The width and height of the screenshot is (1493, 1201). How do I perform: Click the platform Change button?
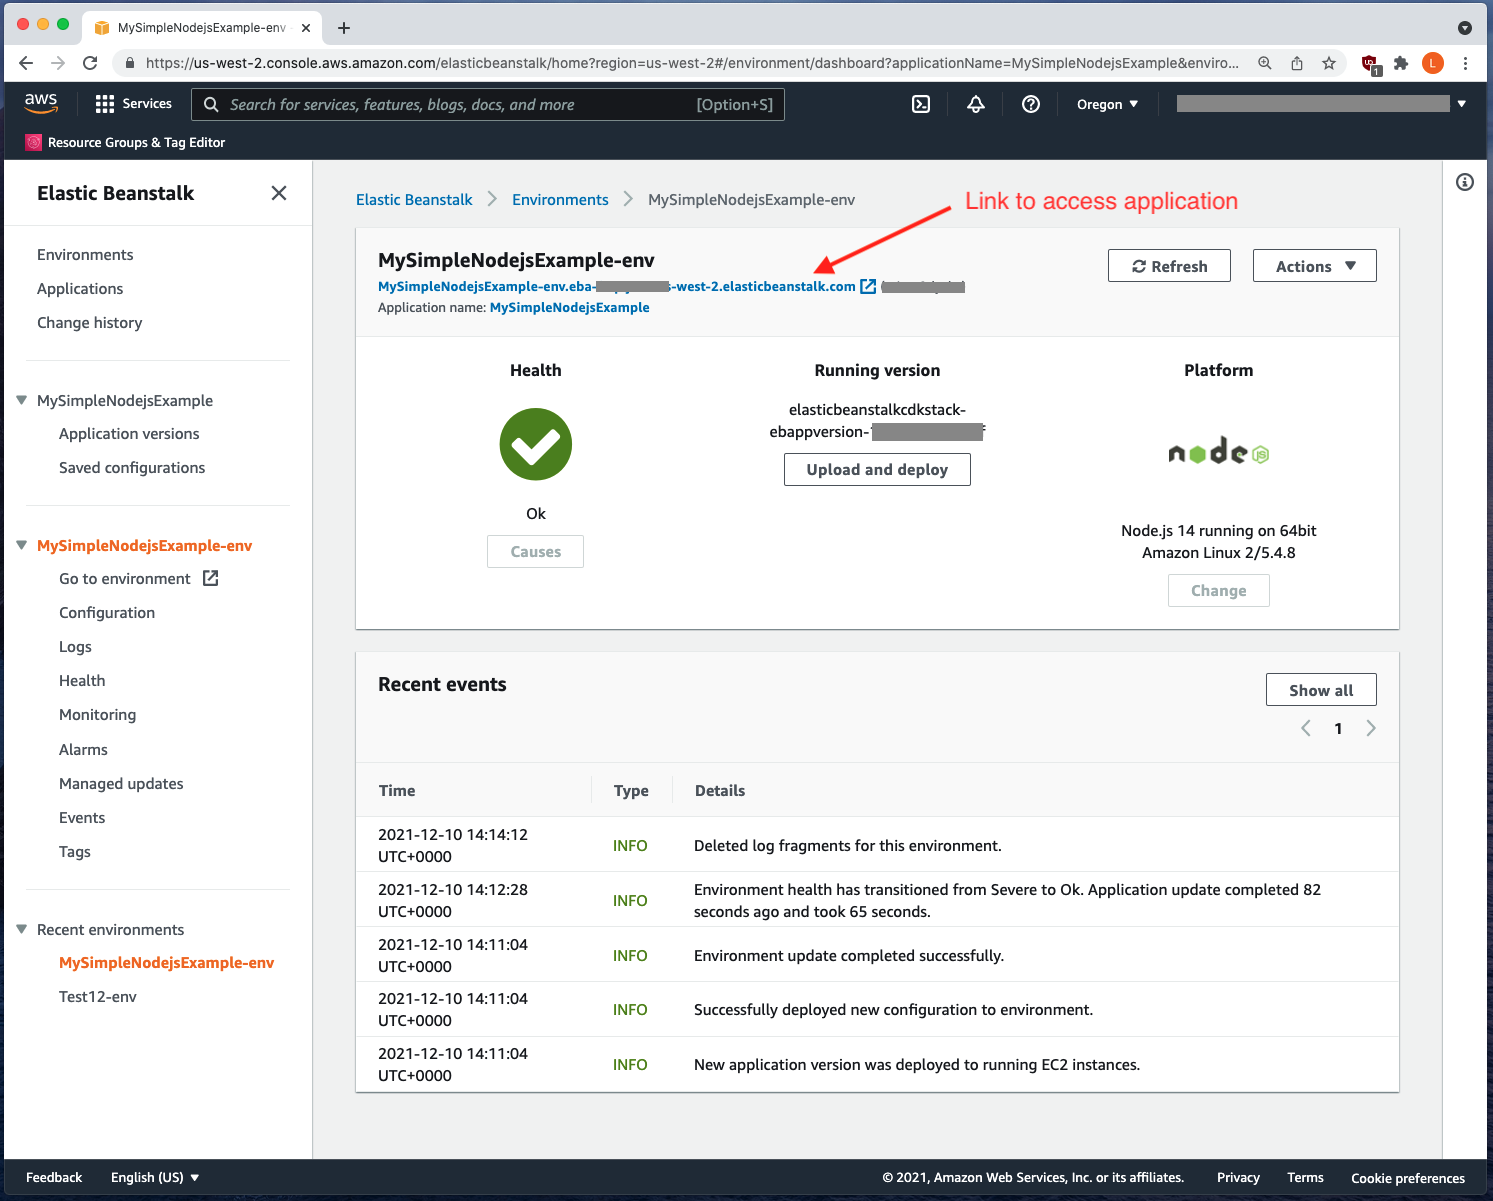click(x=1219, y=591)
